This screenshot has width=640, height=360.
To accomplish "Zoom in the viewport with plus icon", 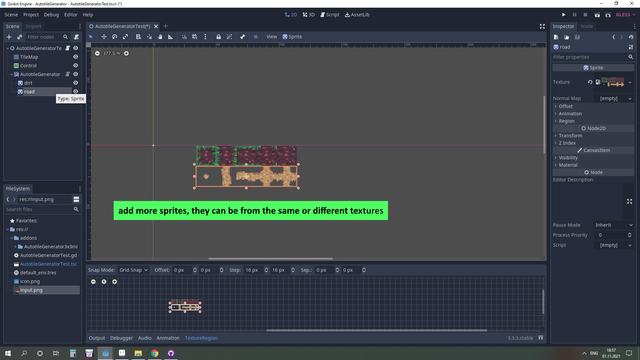I will coord(126,53).
